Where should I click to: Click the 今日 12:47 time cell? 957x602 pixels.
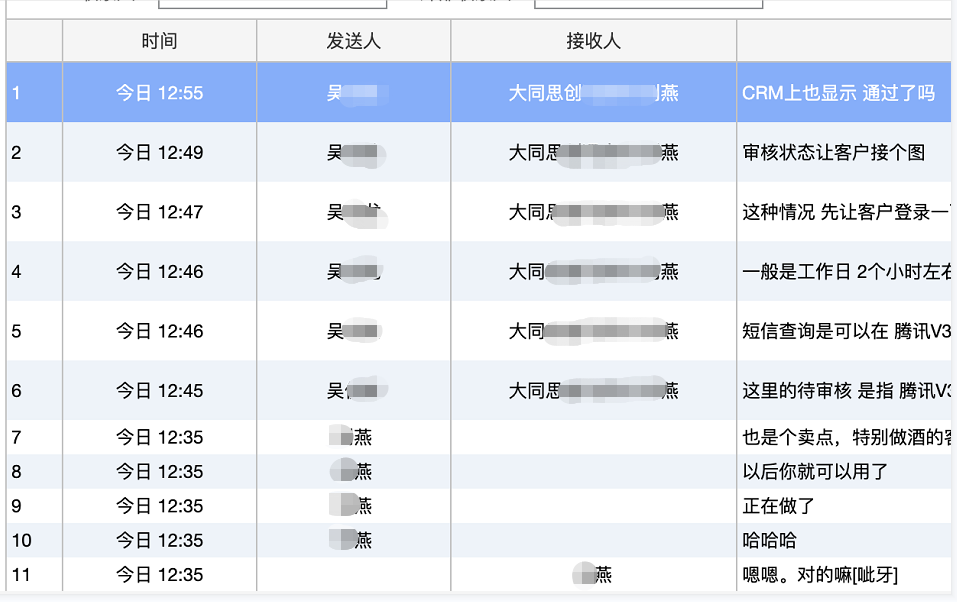[159, 212]
